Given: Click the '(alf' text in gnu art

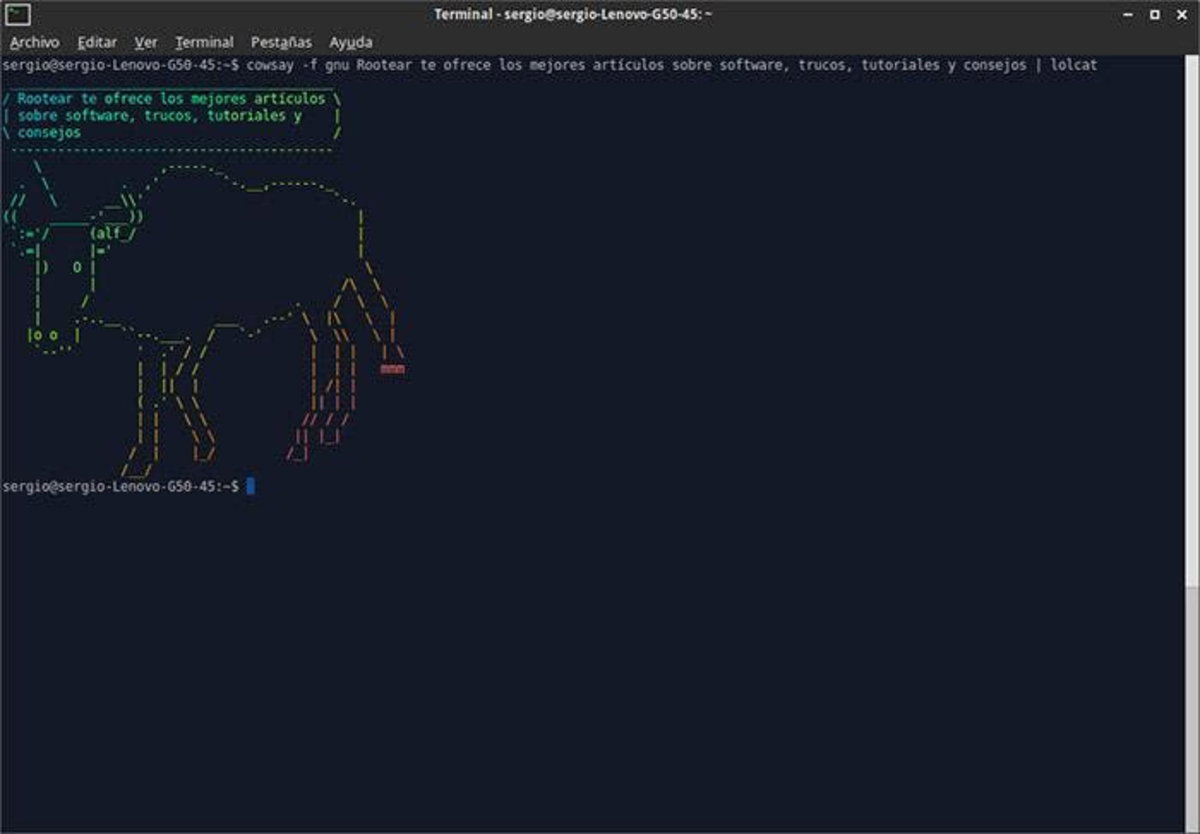Looking at the screenshot, I should [105, 233].
